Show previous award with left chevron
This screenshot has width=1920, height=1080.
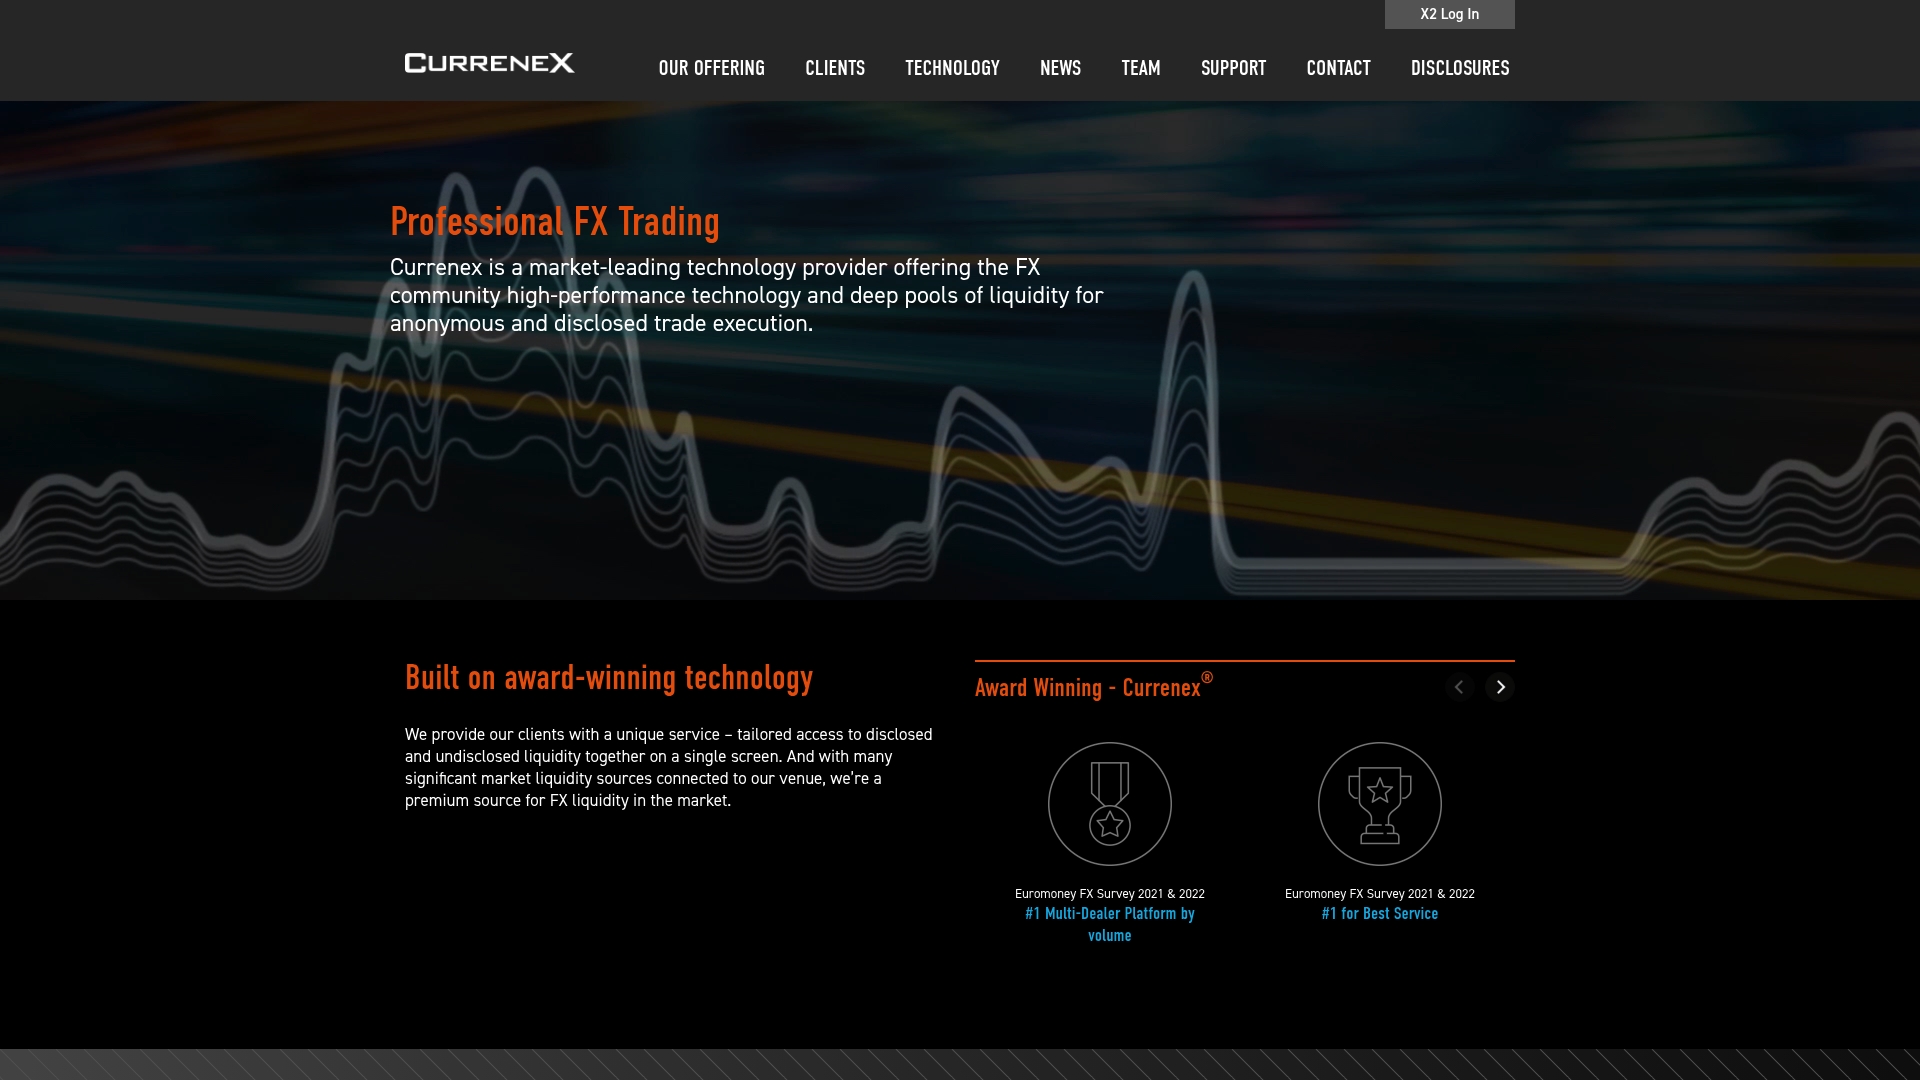click(x=1459, y=687)
